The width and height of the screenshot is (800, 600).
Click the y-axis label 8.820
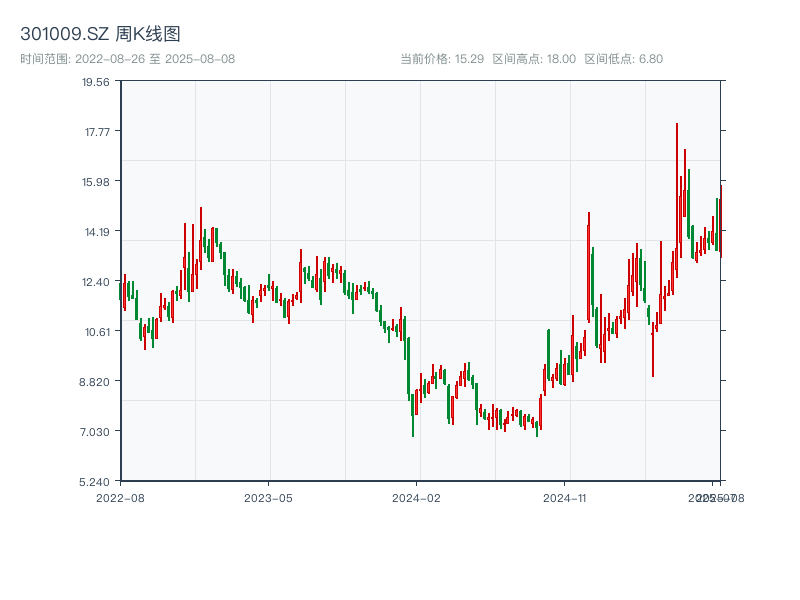point(94,382)
